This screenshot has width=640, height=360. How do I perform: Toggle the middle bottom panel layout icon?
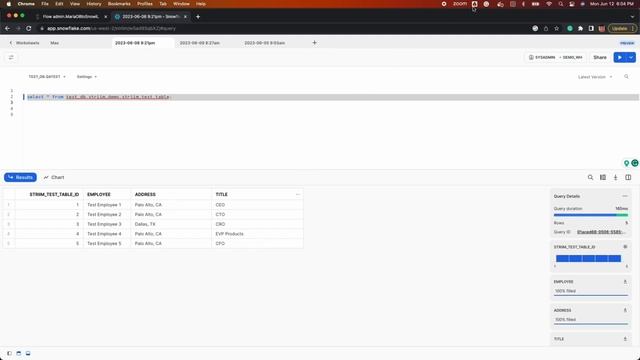tap(18, 353)
